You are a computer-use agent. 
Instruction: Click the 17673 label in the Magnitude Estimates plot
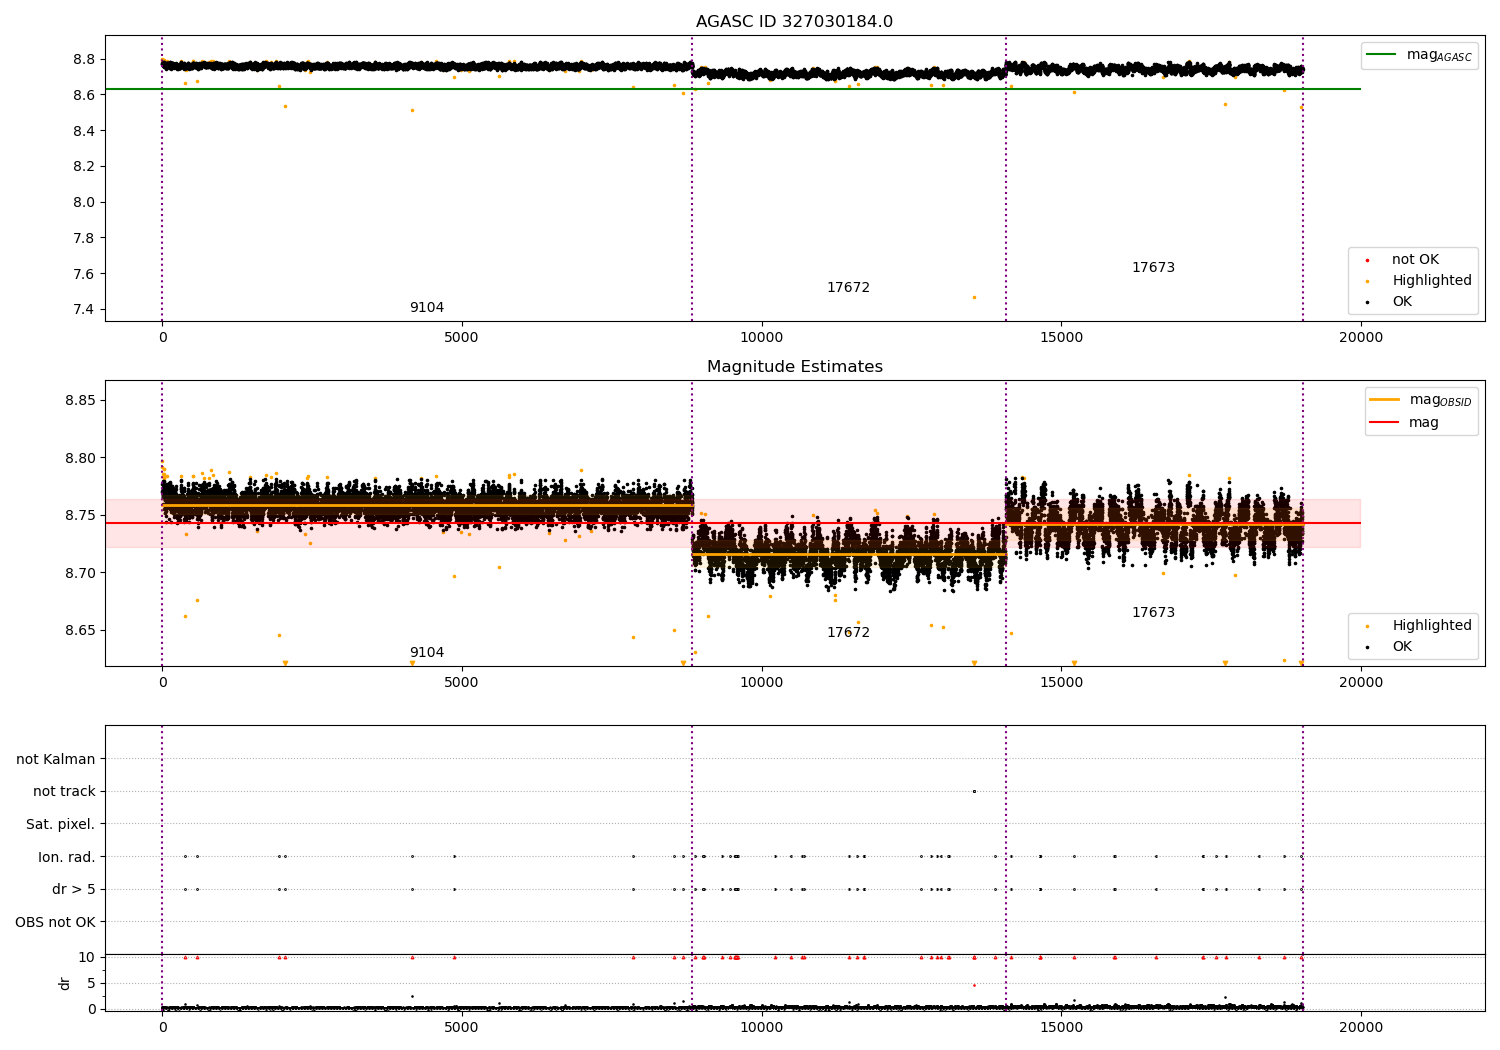tap(1153, 613)
